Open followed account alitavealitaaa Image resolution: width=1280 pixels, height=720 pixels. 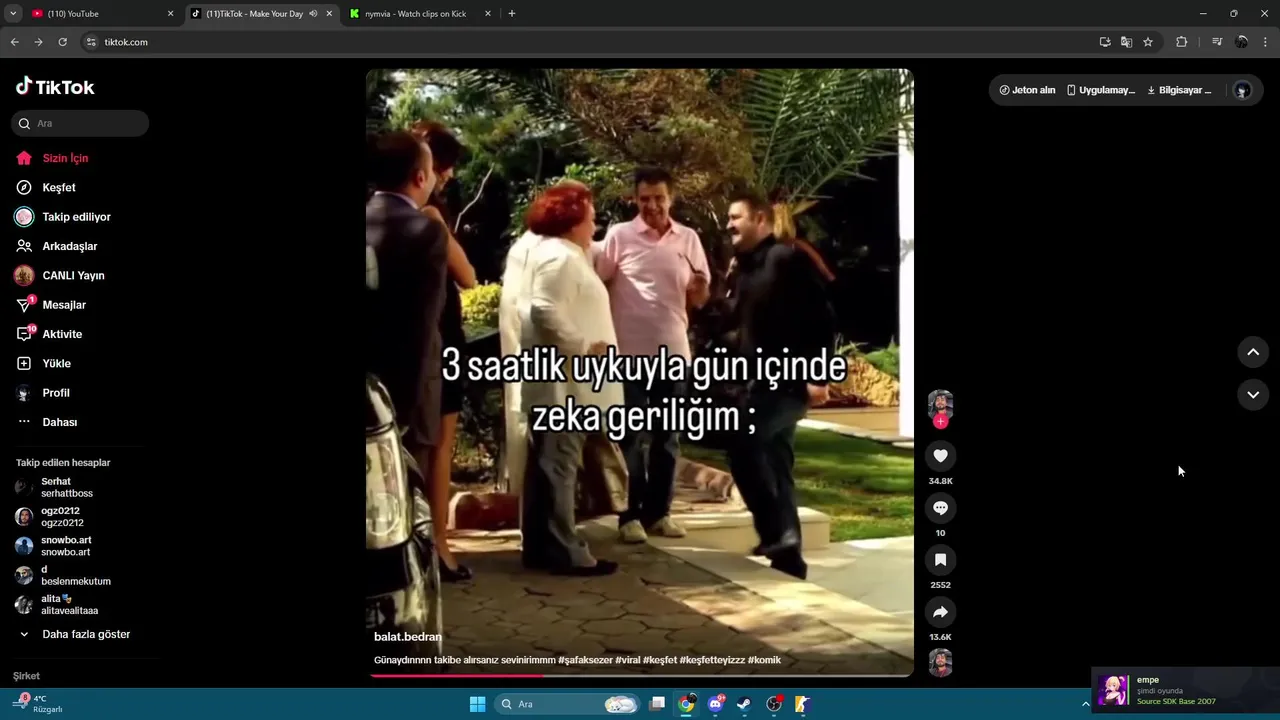[58, 604]
